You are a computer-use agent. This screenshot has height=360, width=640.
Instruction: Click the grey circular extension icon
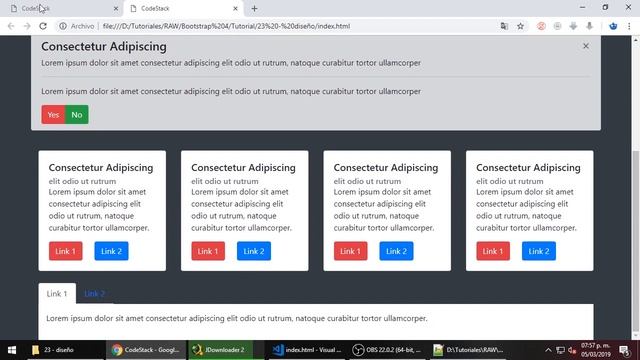[x=557, y=26]
